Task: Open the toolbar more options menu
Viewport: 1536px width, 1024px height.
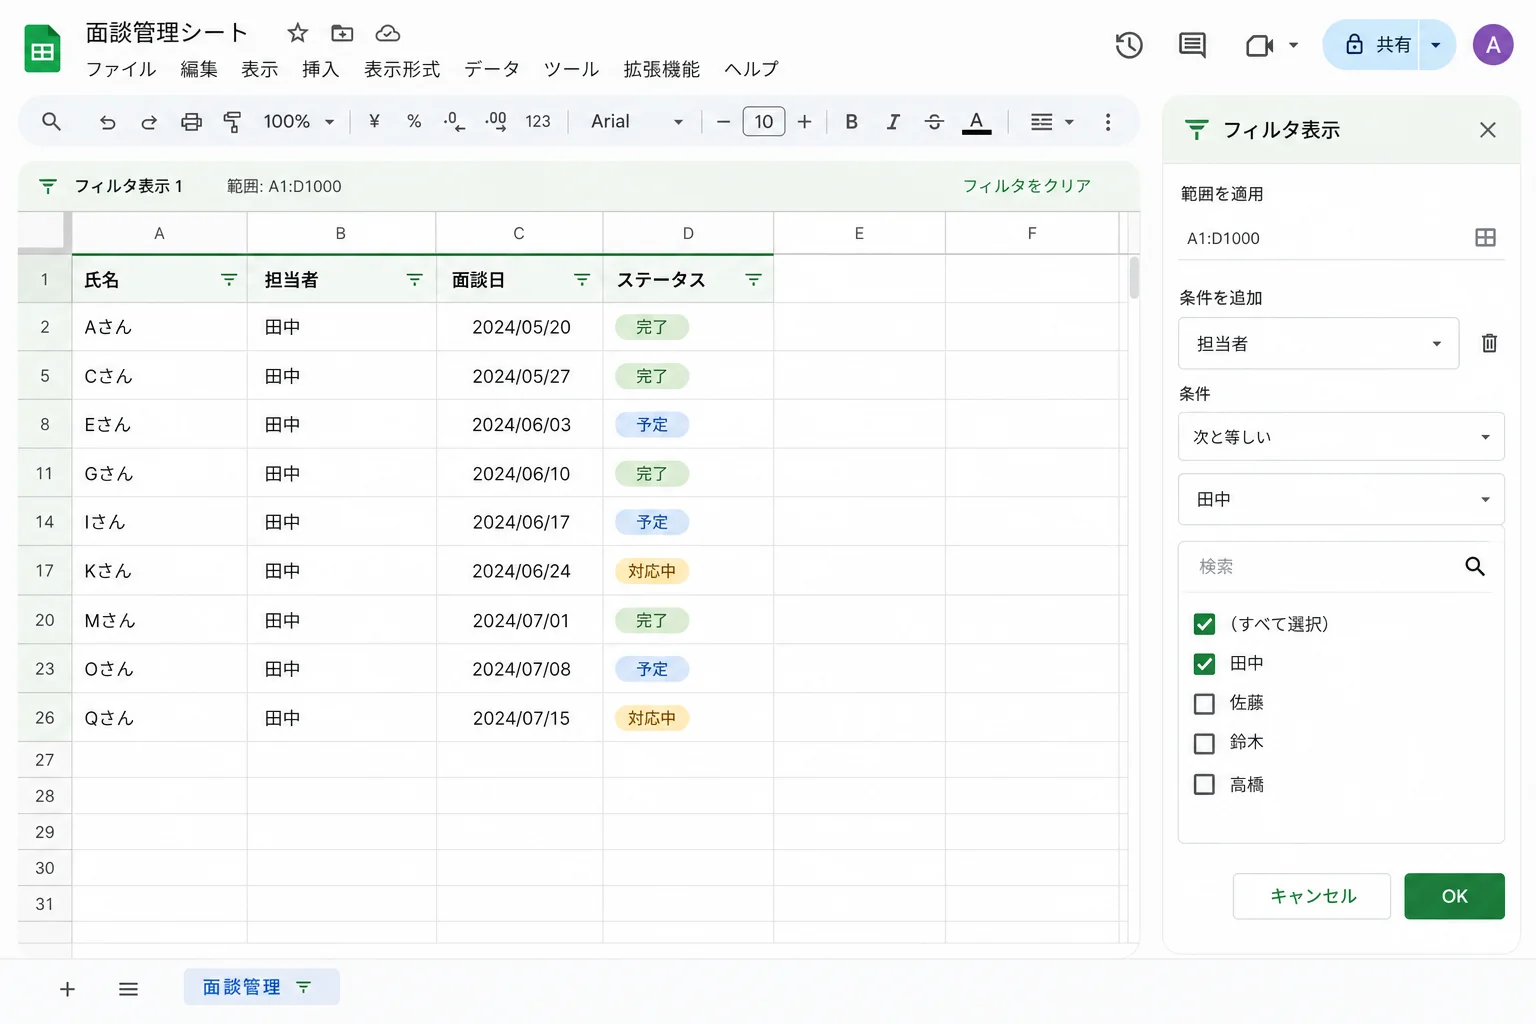Action: click(1108, 122)
